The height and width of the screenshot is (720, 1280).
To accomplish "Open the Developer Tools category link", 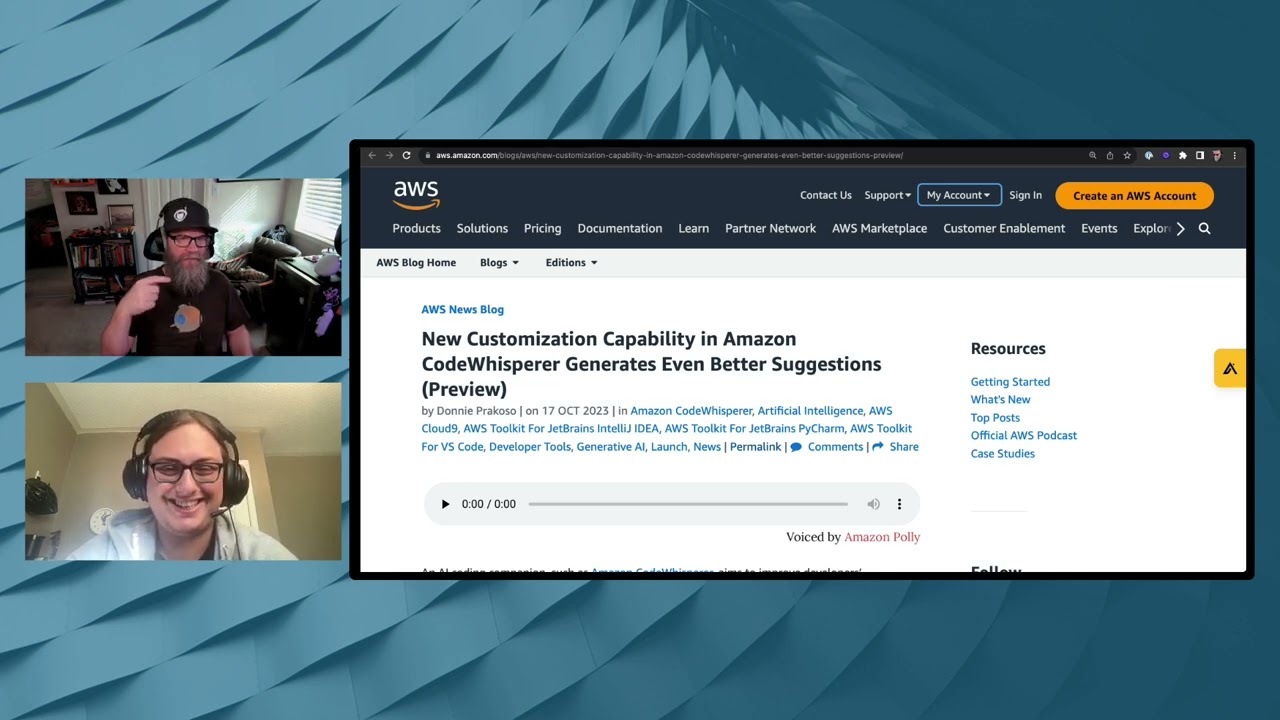I will (529, 447).
